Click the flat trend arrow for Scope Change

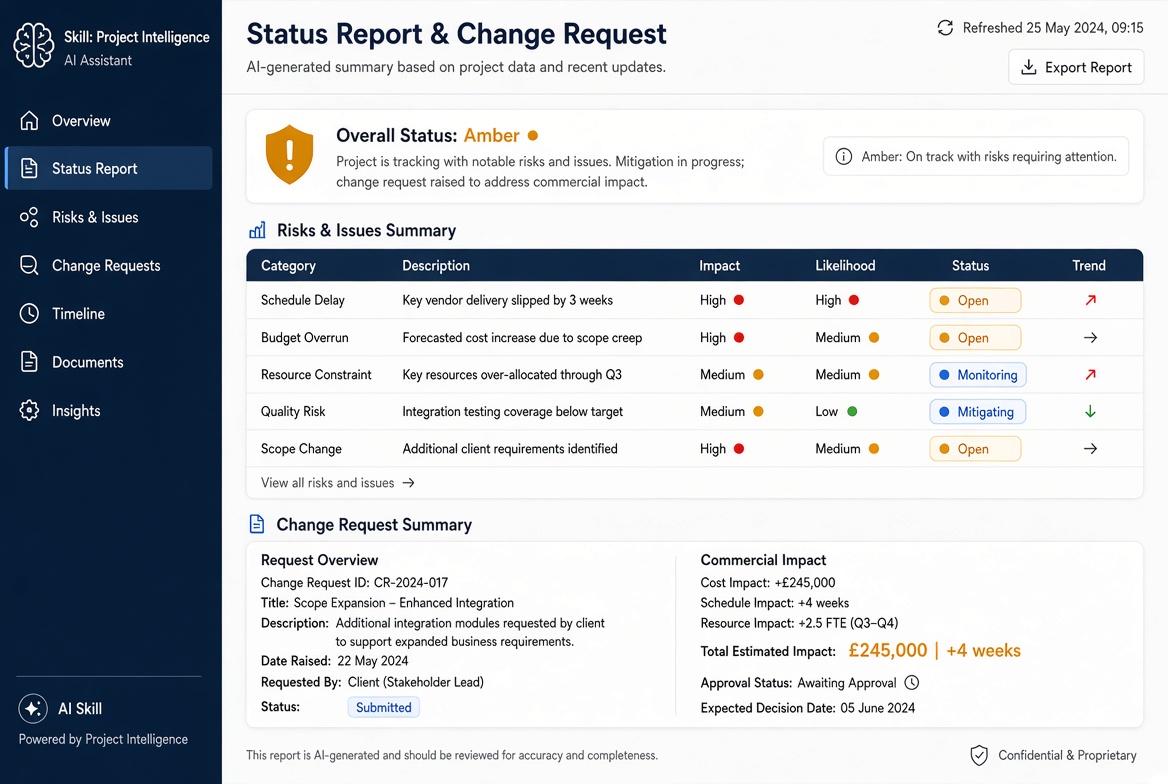pos(1090,449)
